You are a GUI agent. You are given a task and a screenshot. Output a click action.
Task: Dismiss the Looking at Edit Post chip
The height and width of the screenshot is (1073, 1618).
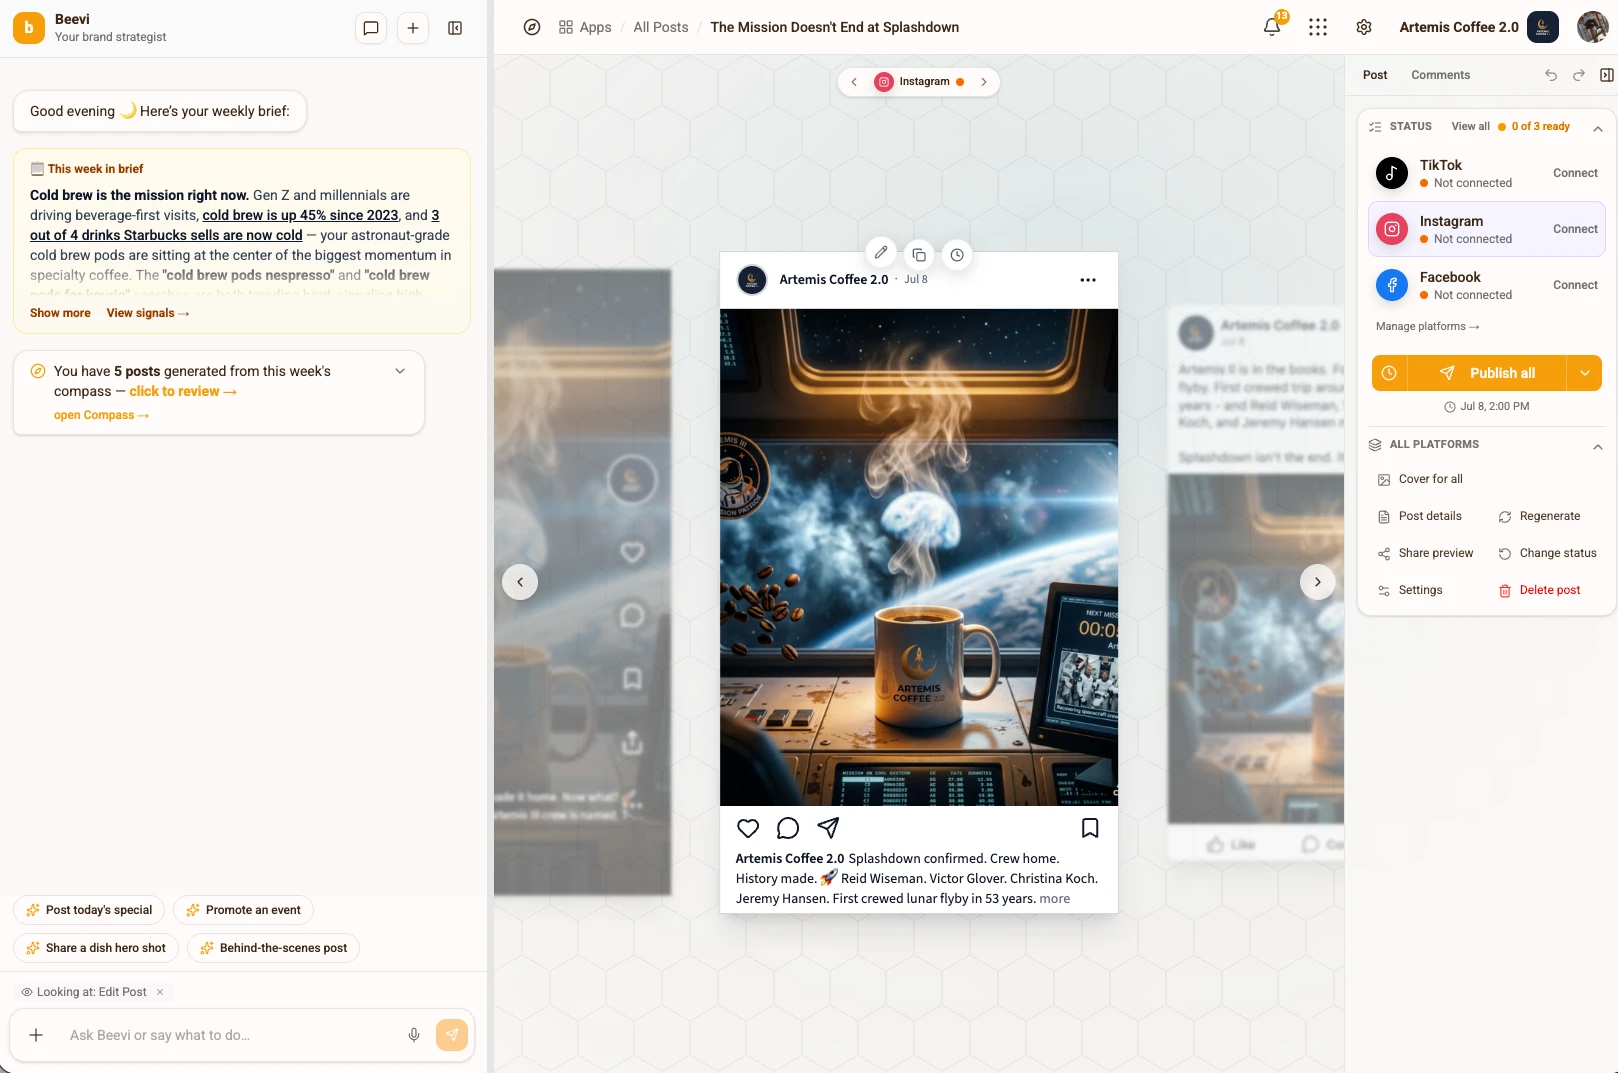[x=160, y=992]
